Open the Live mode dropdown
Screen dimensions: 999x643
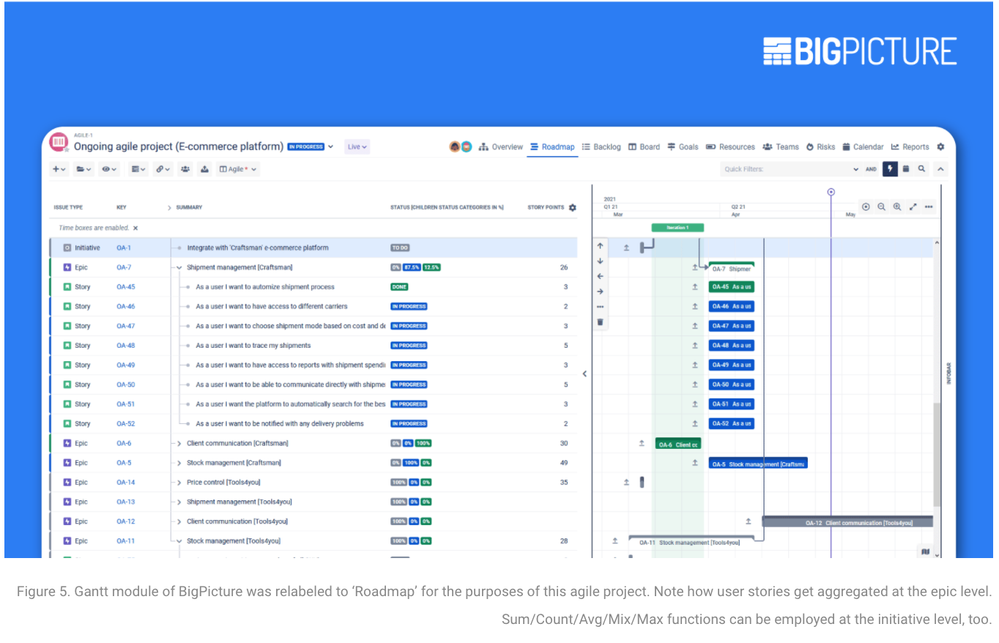click(x=357, y=147)
